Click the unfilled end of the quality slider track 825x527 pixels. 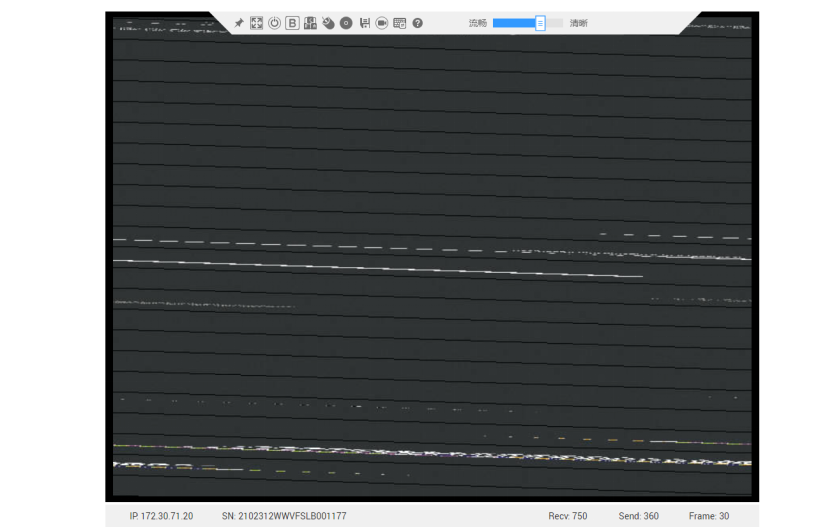point(555,23)
